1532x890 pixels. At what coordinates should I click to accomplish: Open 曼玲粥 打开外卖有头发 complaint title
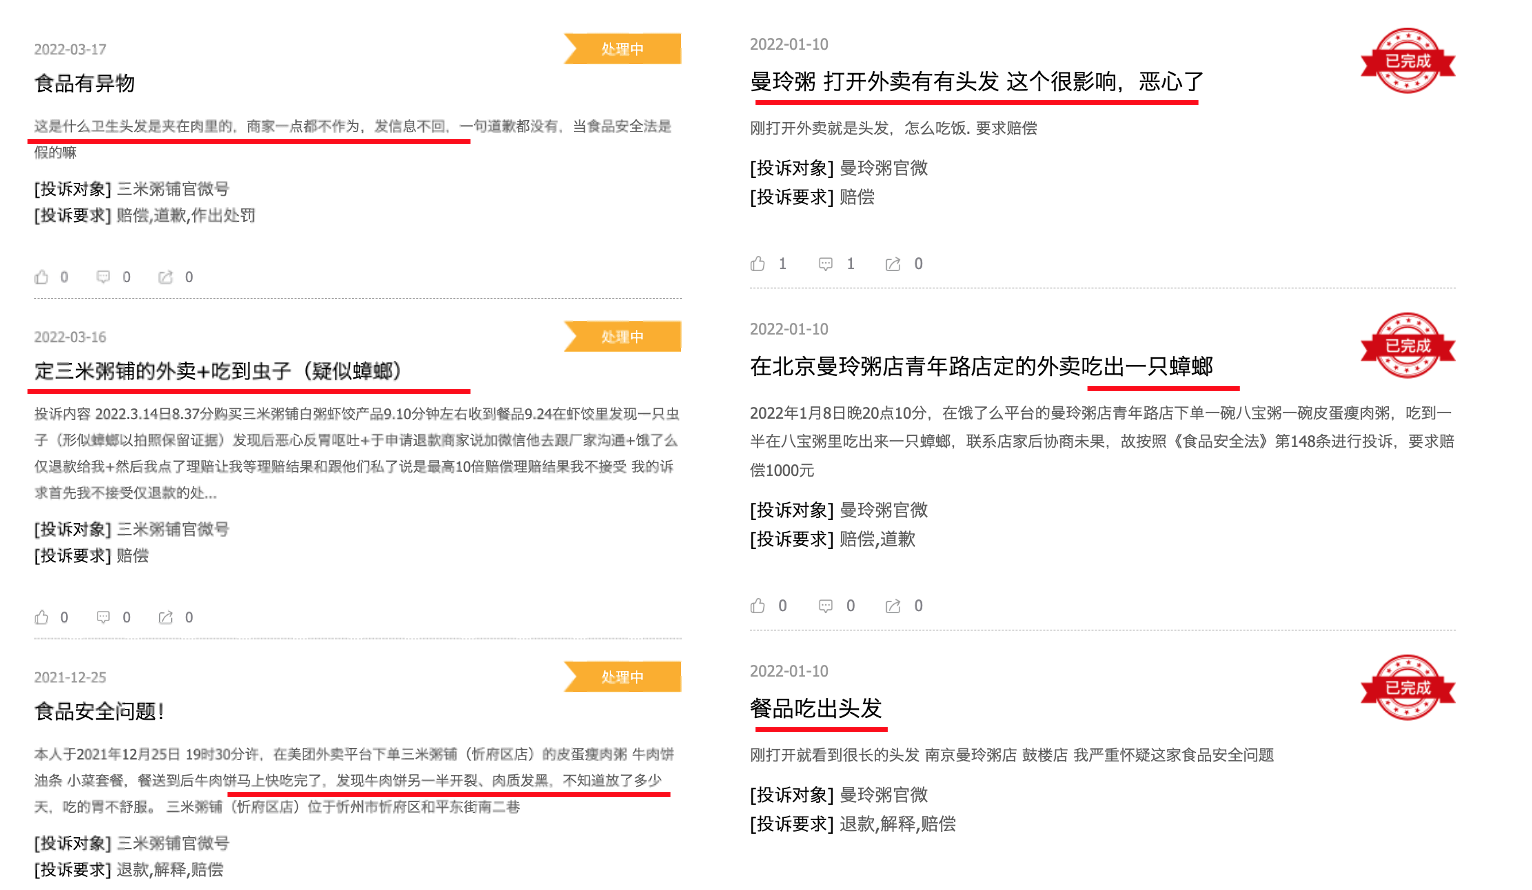click(x=977, y=82)
